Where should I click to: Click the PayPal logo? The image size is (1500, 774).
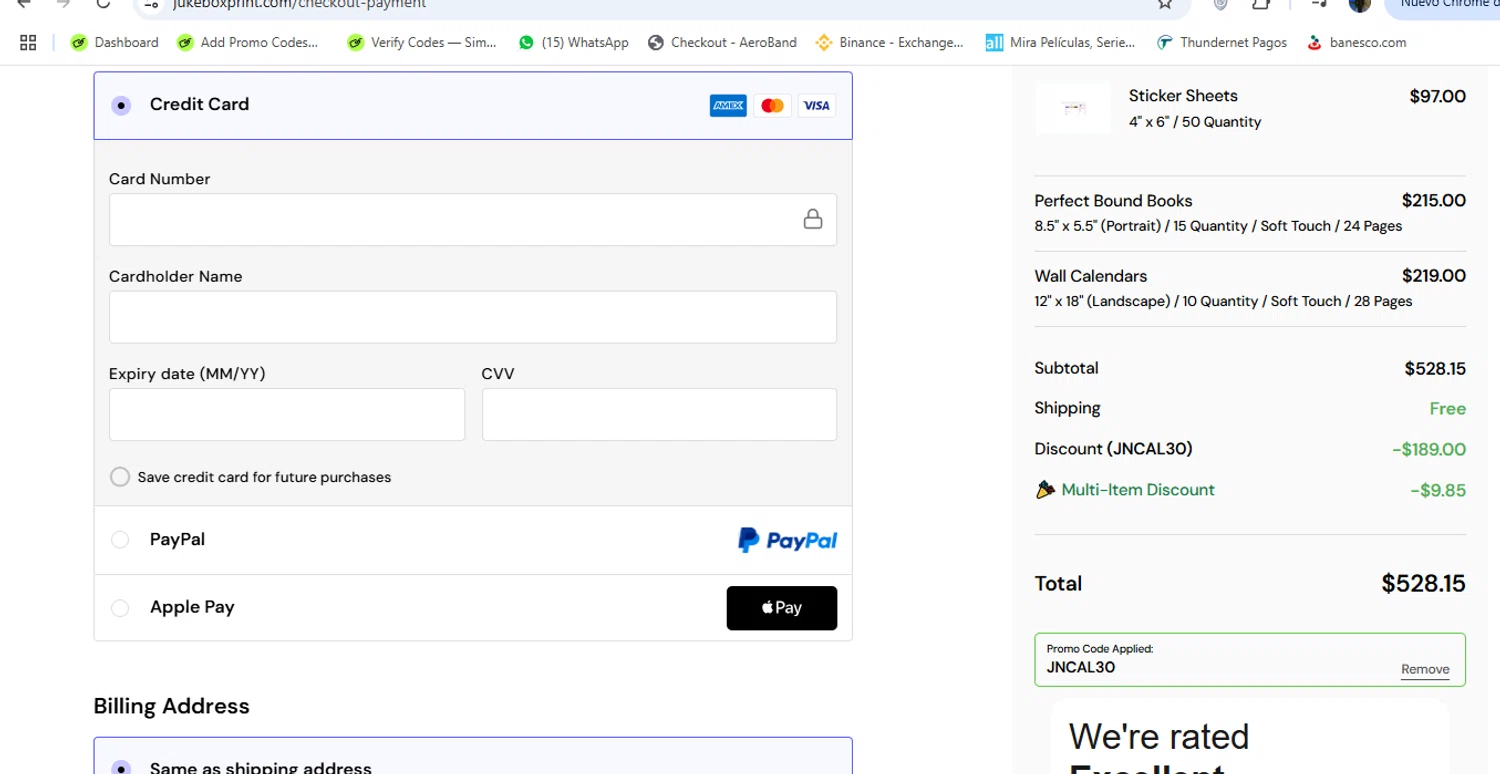(787, 540)
